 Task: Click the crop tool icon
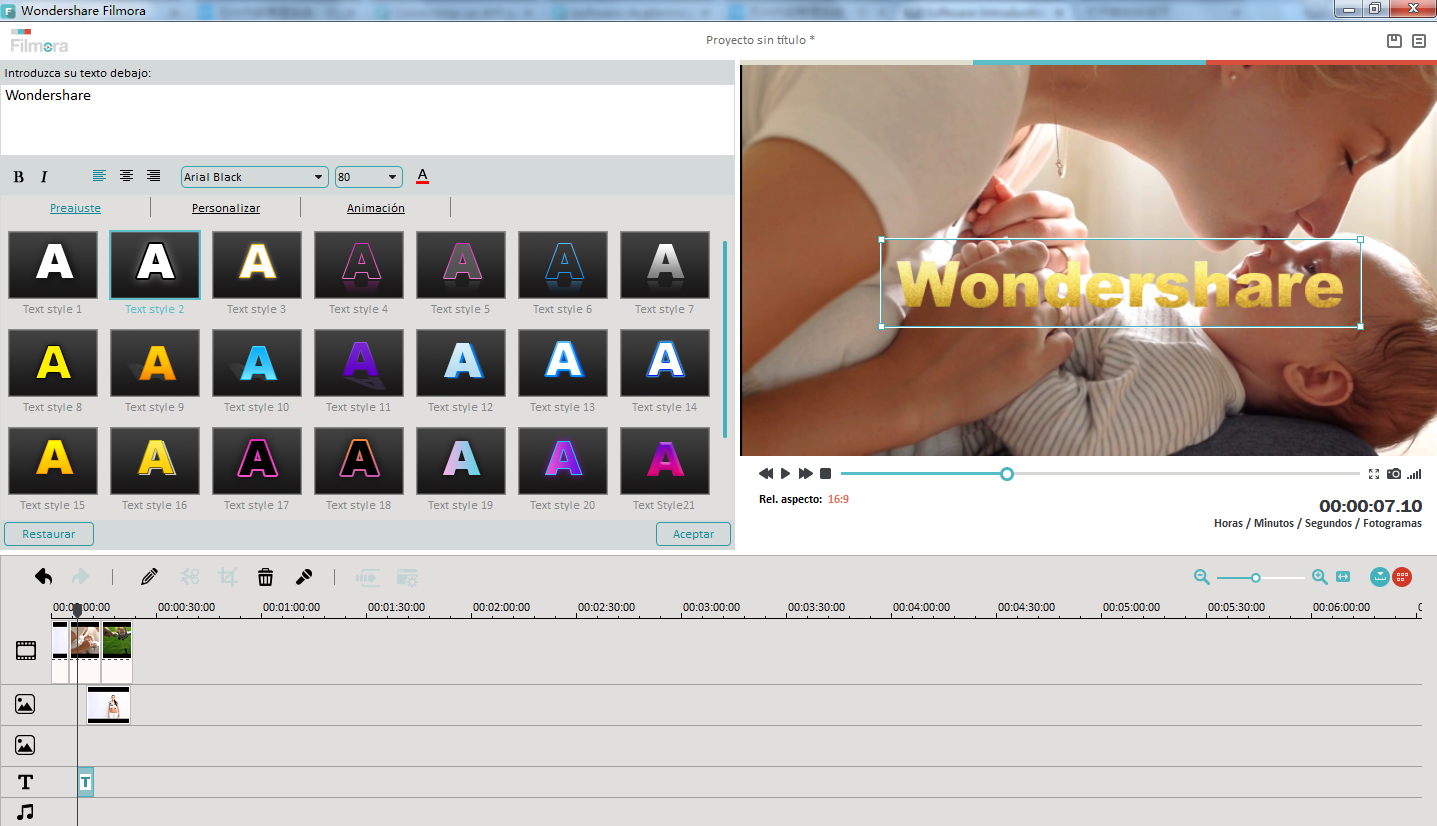pos(228,576)
